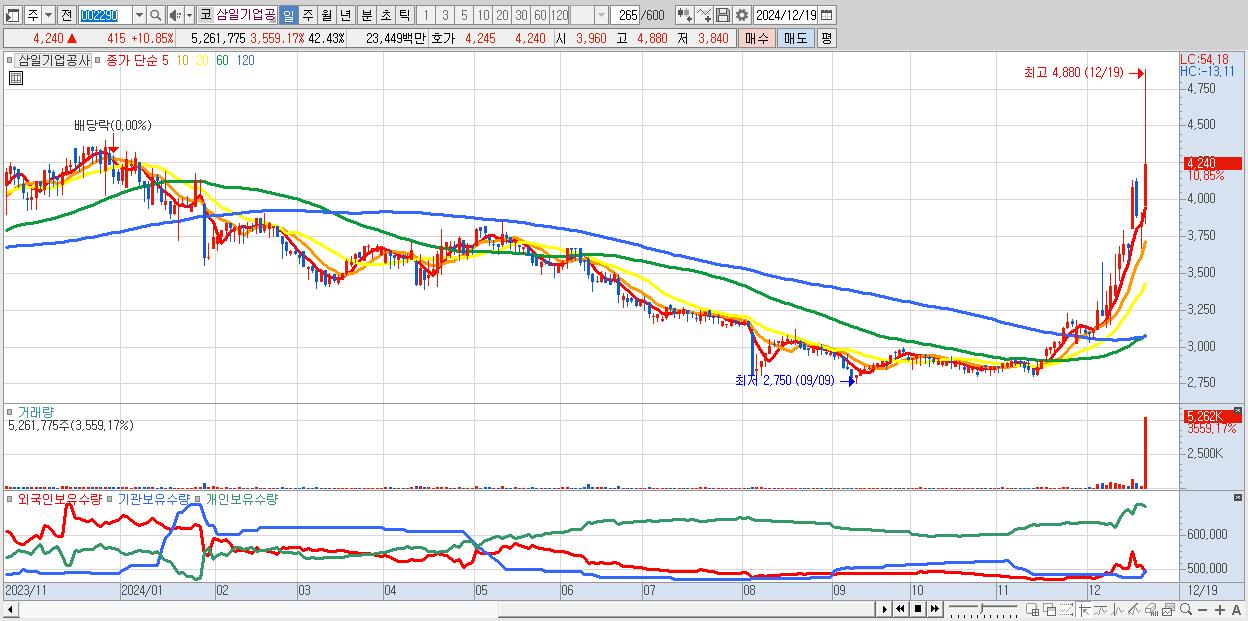Open the 주 market type dropdown
Image resolution: width=1248 pixels, height=621 pixels.
(48, 15)
